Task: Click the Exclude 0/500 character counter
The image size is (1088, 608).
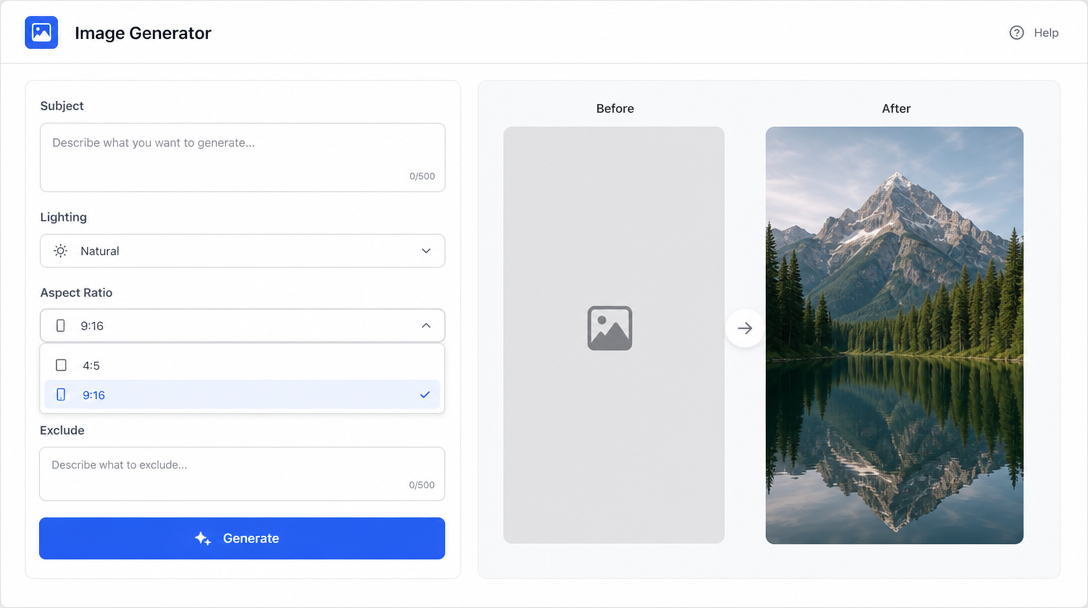Action: point(422,485)
